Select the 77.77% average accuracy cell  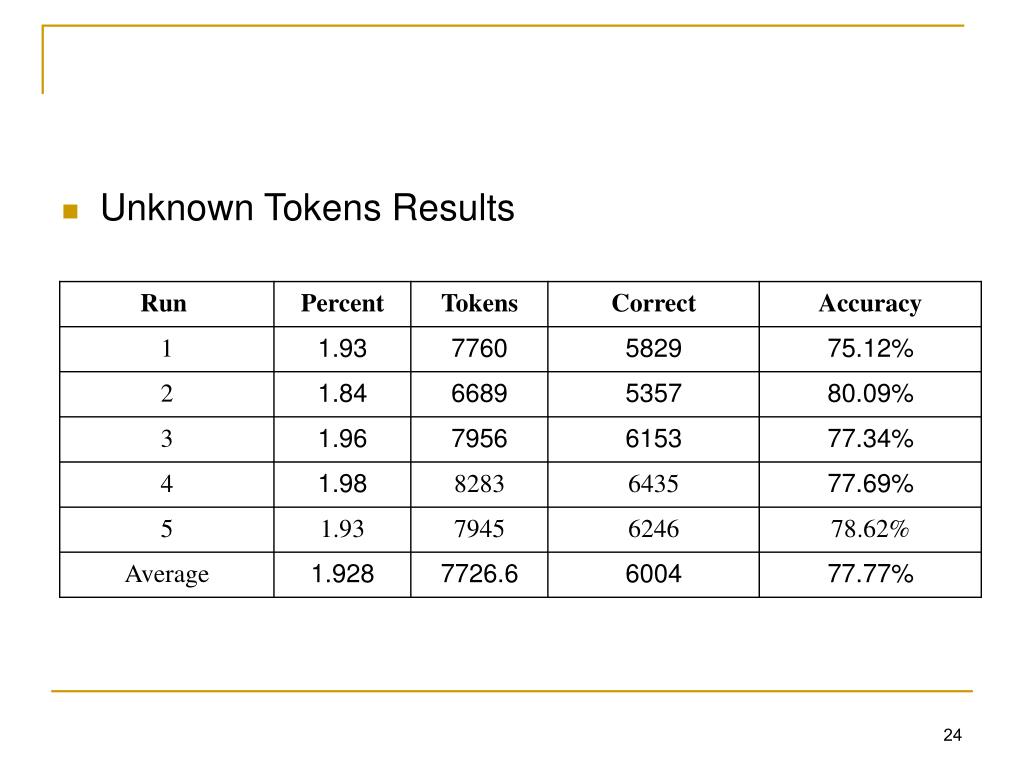[x=870, y=575]
